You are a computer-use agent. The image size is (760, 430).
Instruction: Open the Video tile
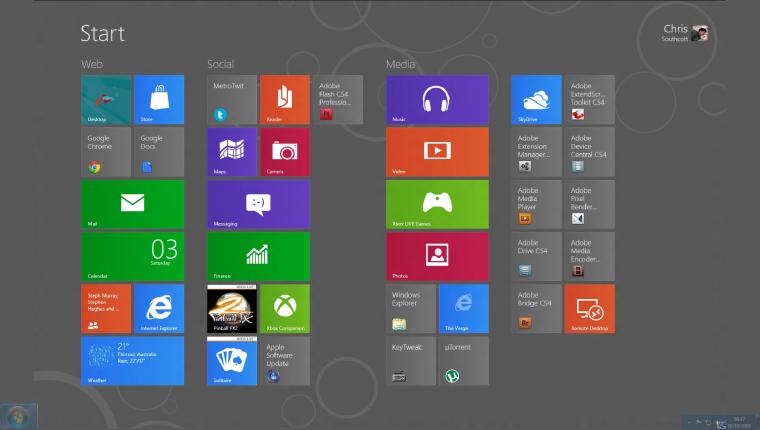(437, 152)
